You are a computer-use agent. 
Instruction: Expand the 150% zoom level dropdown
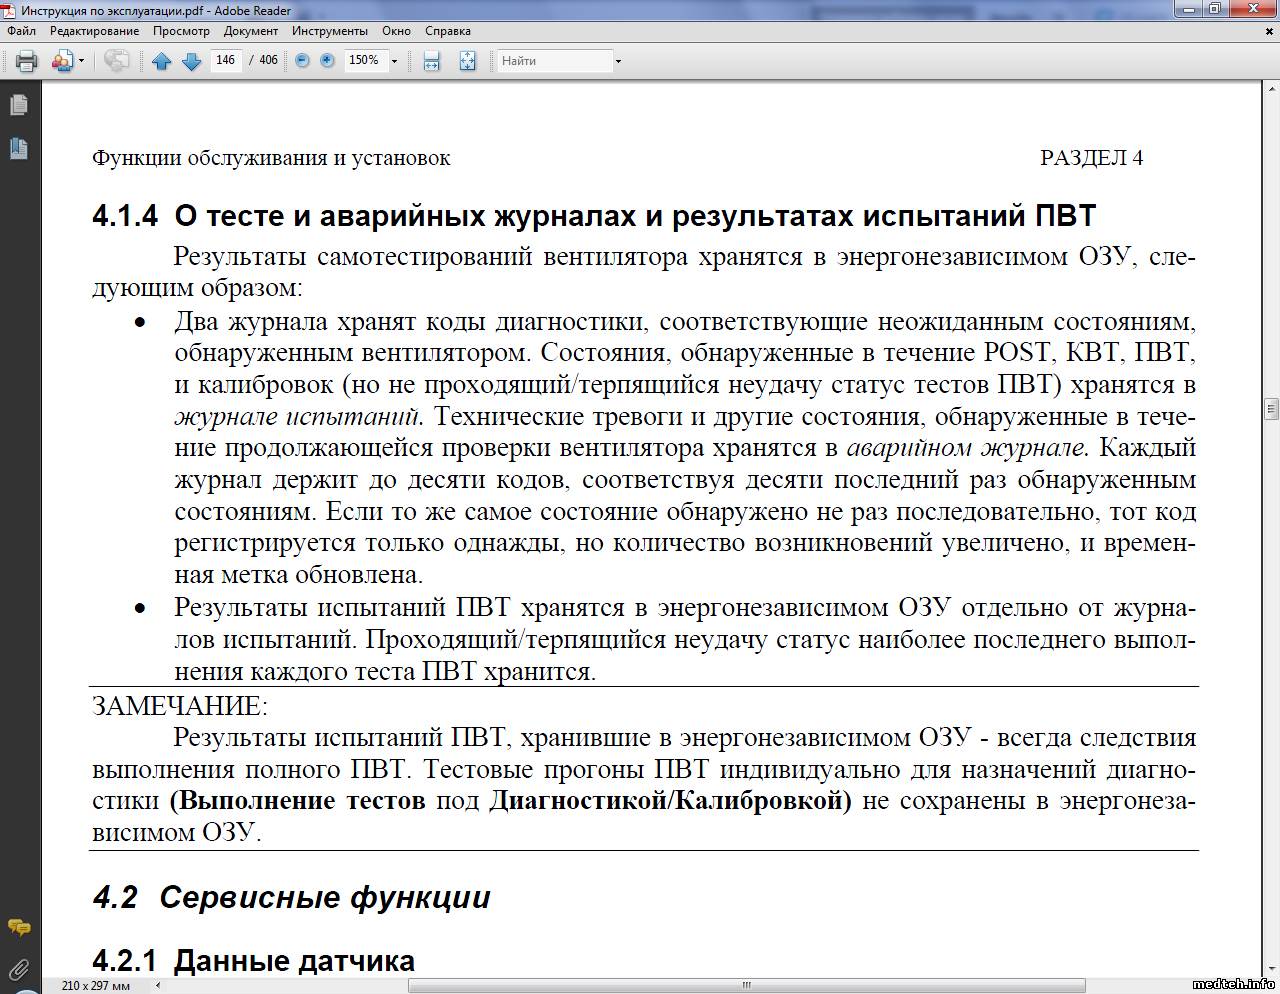(x=394, y=61)
